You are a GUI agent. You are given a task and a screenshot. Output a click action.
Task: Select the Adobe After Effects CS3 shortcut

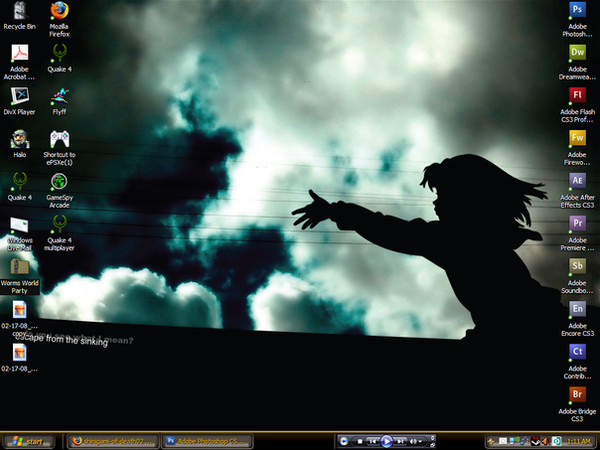577,191
